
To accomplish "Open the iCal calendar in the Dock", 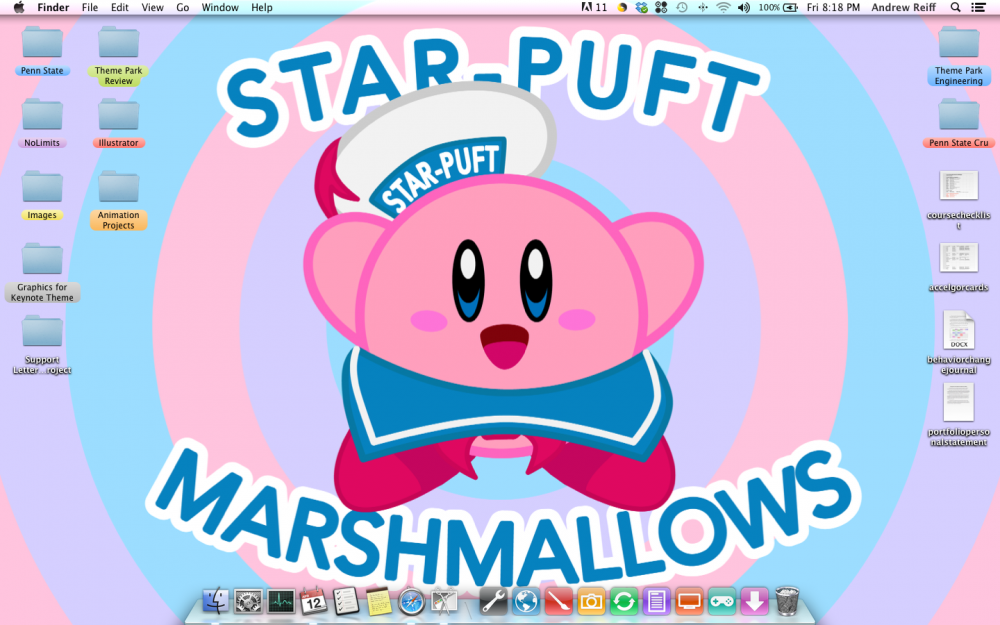I will point(312,601).
